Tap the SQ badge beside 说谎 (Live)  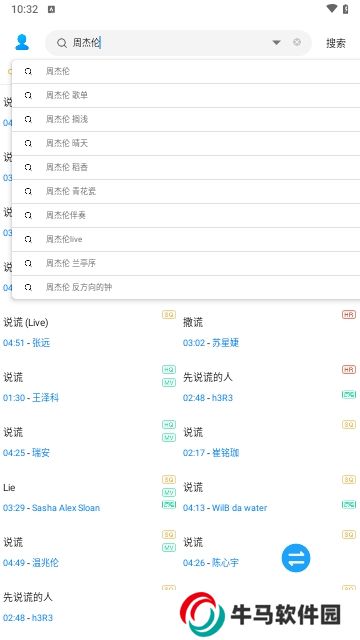point(169,315)
